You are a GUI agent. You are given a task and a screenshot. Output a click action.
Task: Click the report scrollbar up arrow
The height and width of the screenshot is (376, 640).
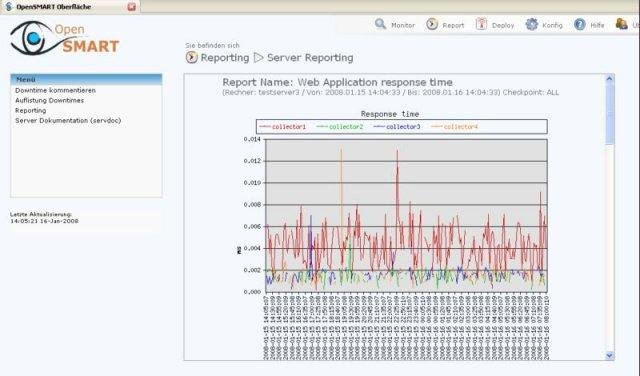pos(609,79)
